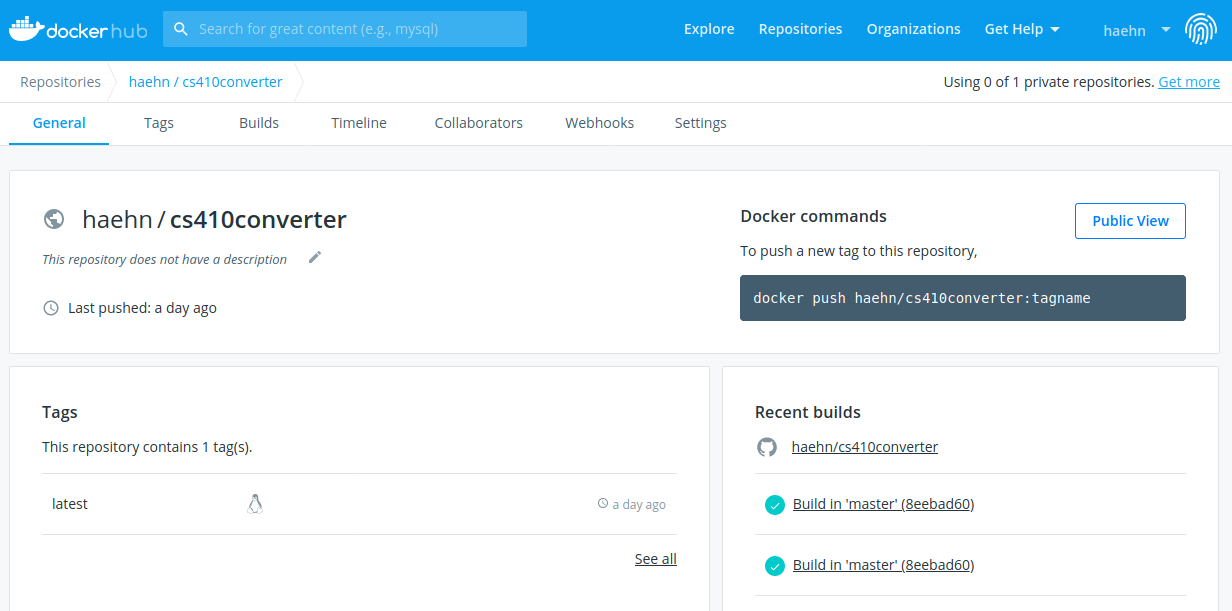Click the See all tags link
This screenshot has width=1232, height=611.
(x=656, y=559)
